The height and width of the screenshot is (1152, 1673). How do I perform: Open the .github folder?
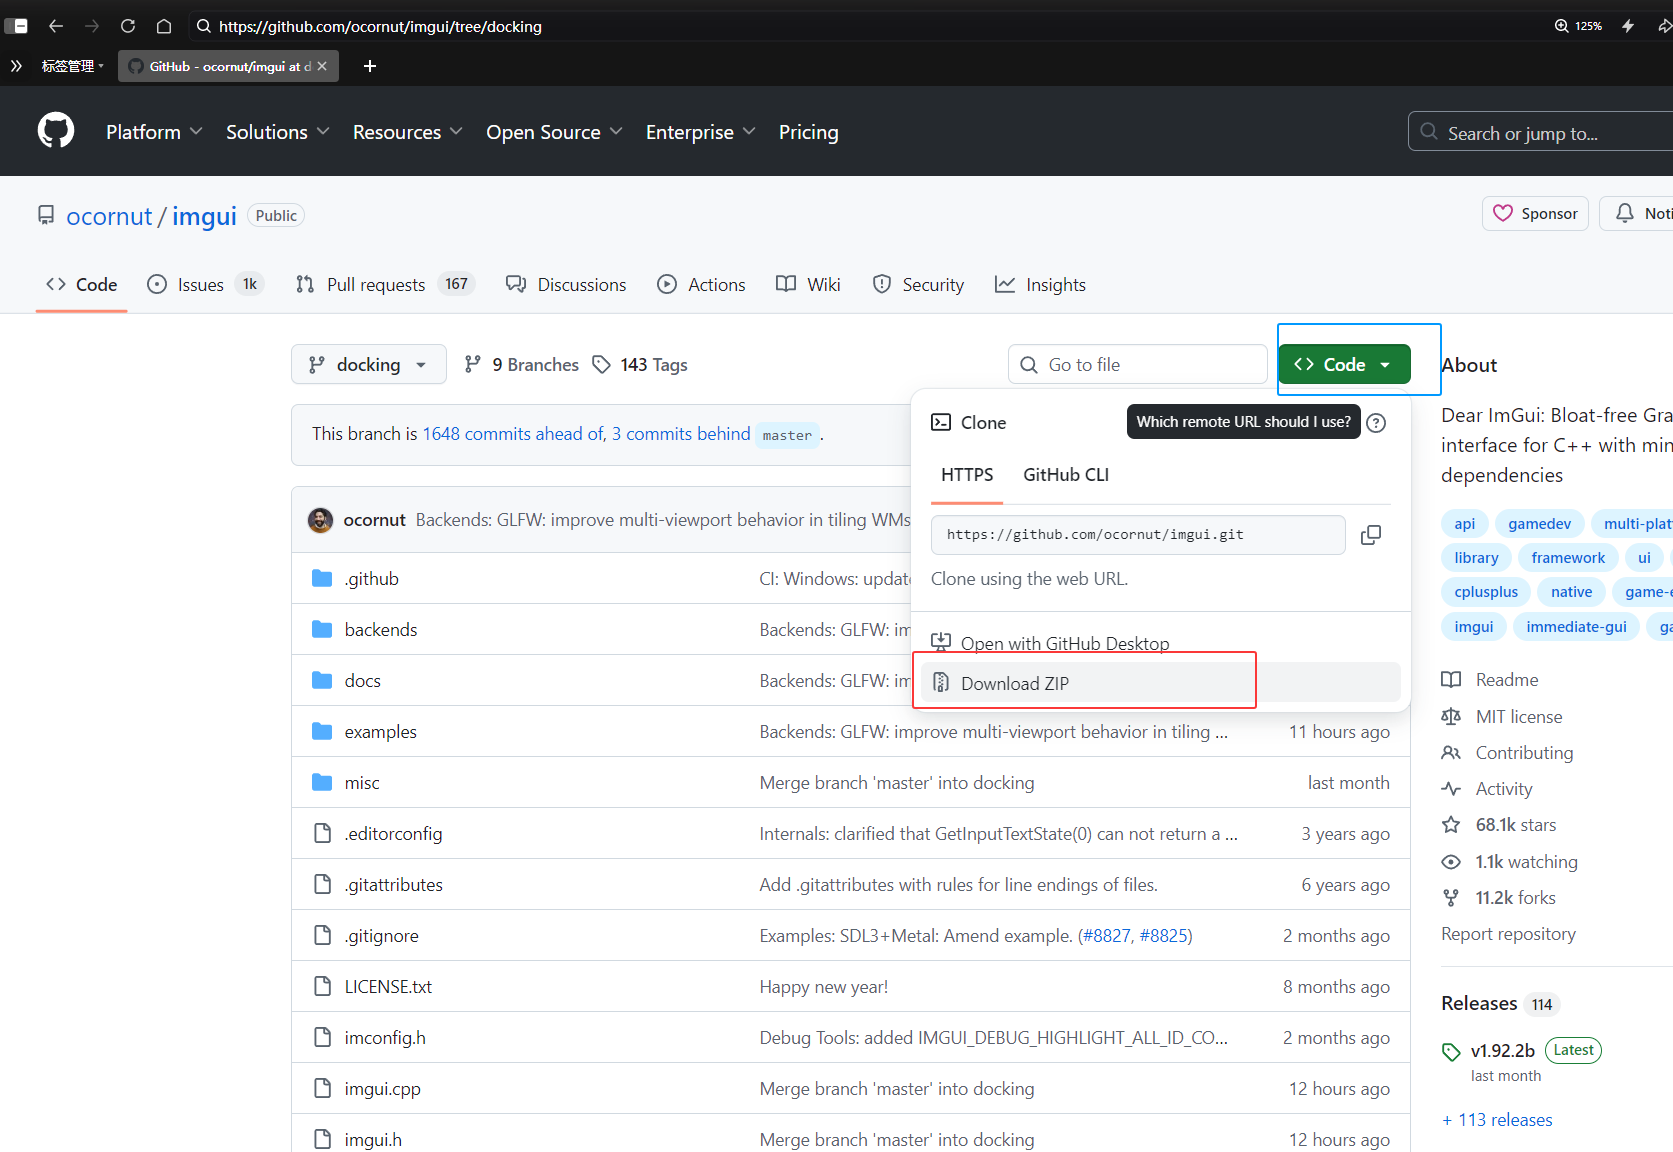372,579
